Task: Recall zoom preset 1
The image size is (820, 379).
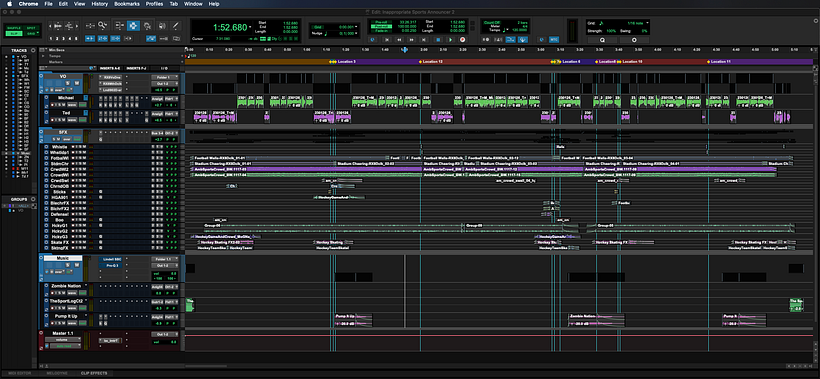Action: (x=51, y=39)
